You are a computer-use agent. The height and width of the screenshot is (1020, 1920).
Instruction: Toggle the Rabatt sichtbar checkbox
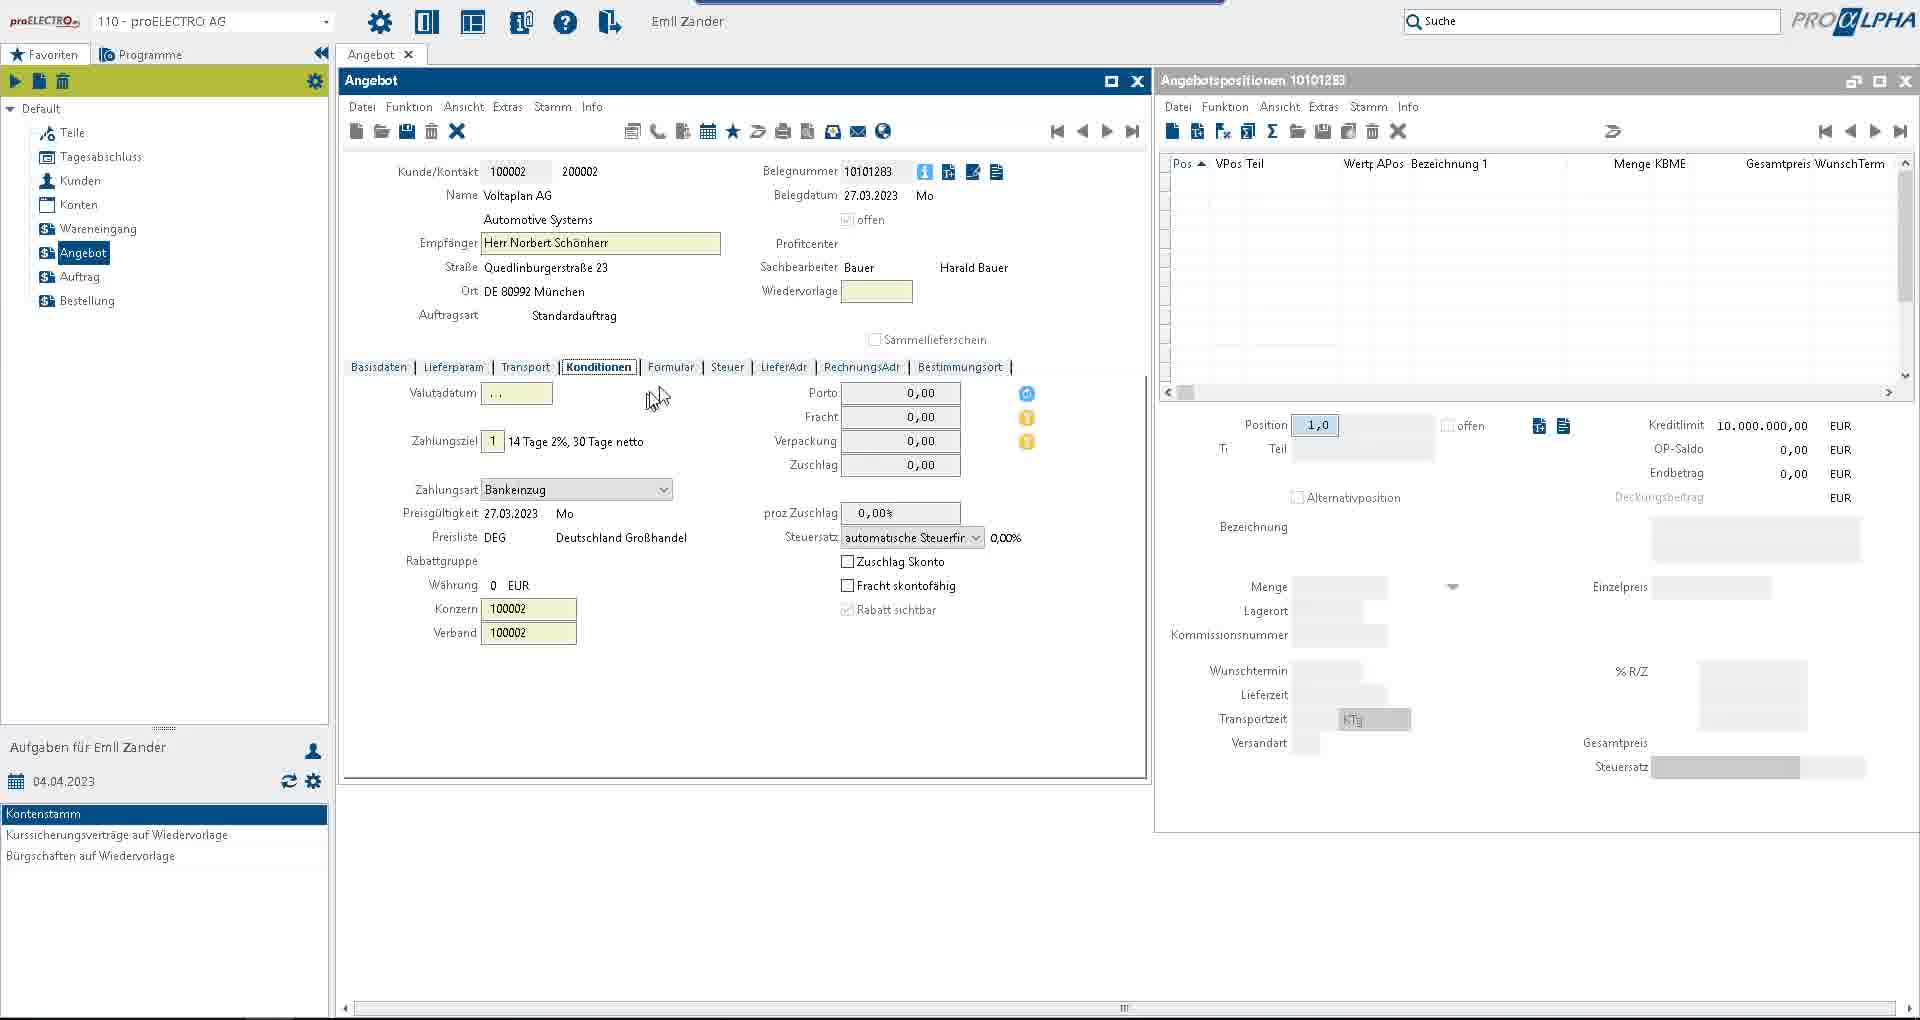[847, 610]
